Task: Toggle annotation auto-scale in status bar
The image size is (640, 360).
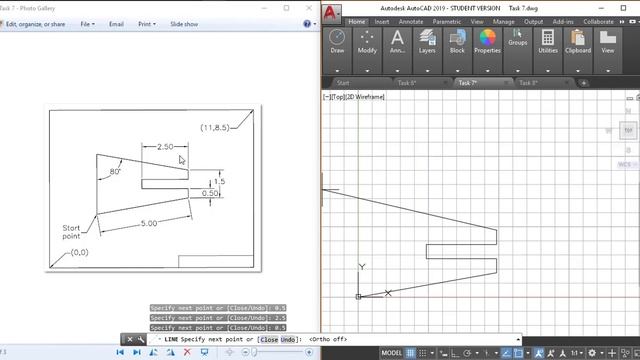Action: coord(551,353)
